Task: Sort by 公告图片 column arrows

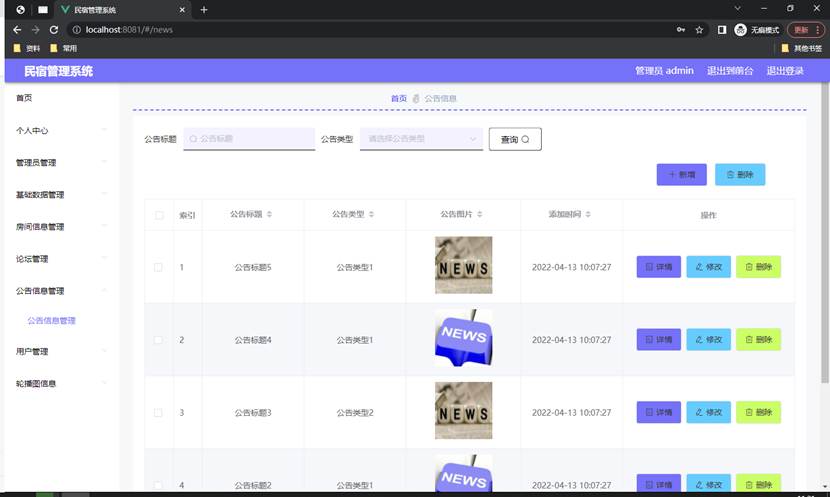Action: click(x=480, y=214)
